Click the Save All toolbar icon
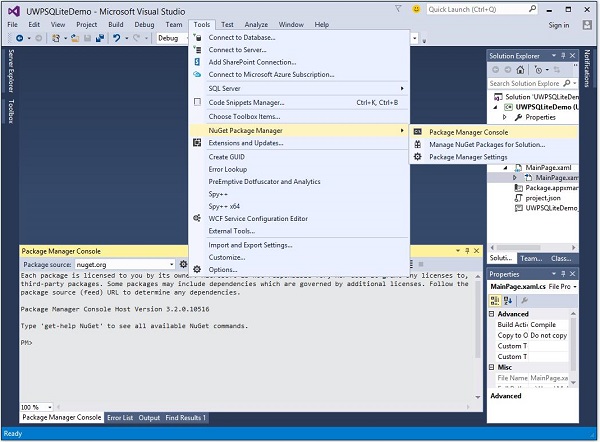The height and width of the screenshot is (442, 600). click(98, 38)
